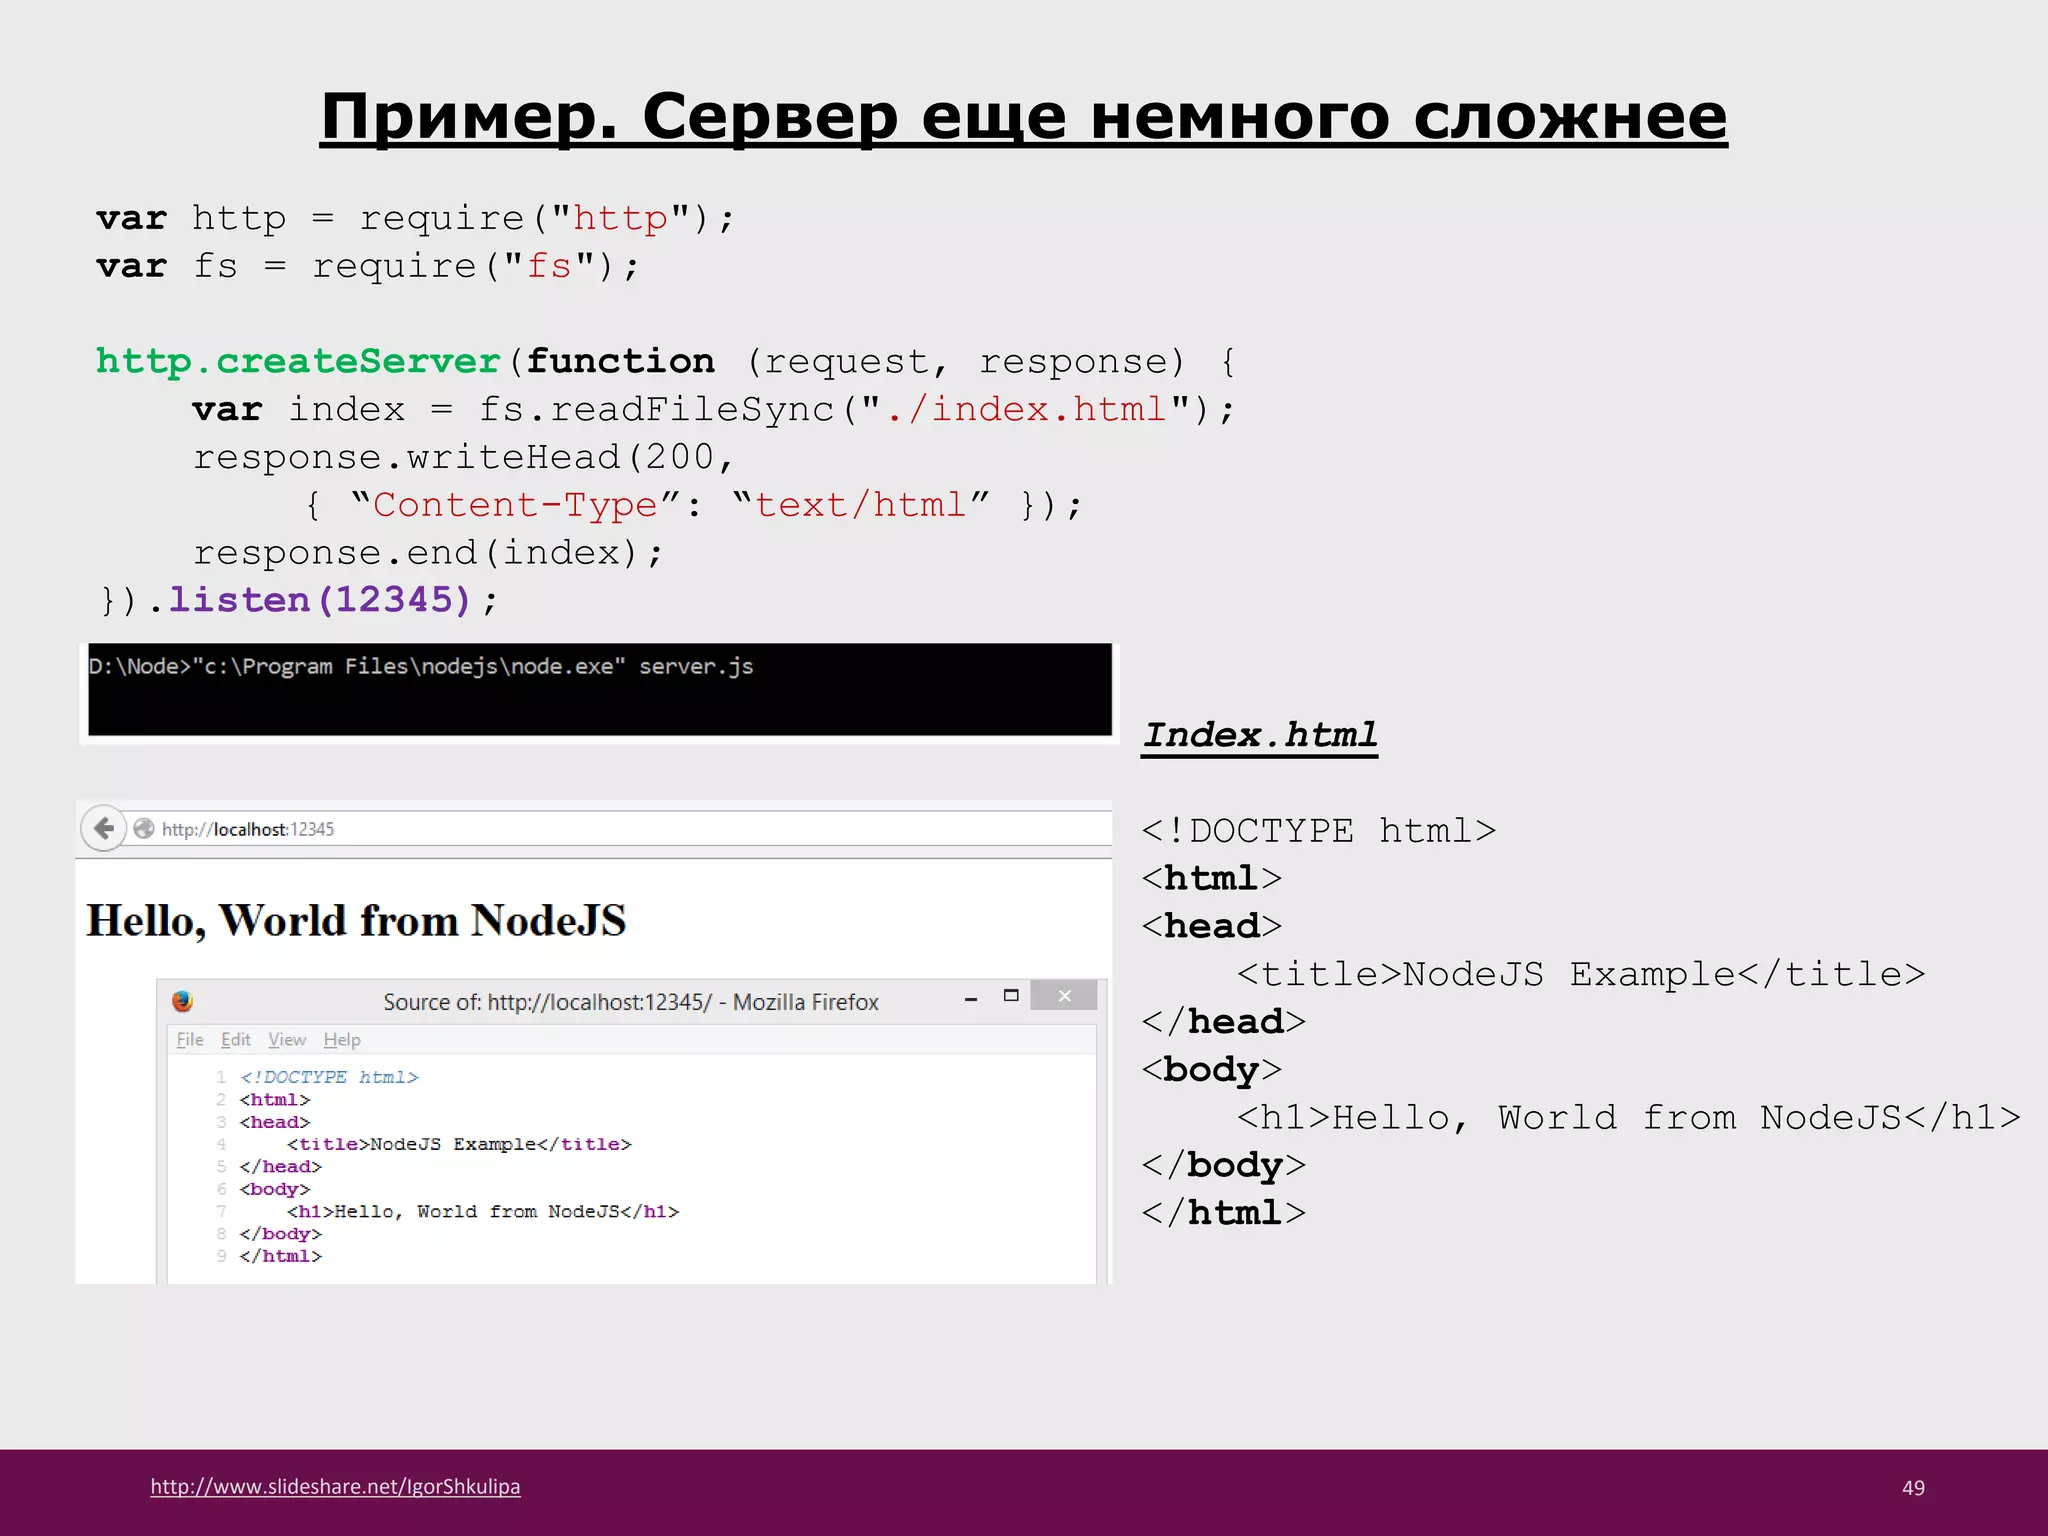
Task: Click source line 4 title NodeJS Example
Action: [459, 1144]
